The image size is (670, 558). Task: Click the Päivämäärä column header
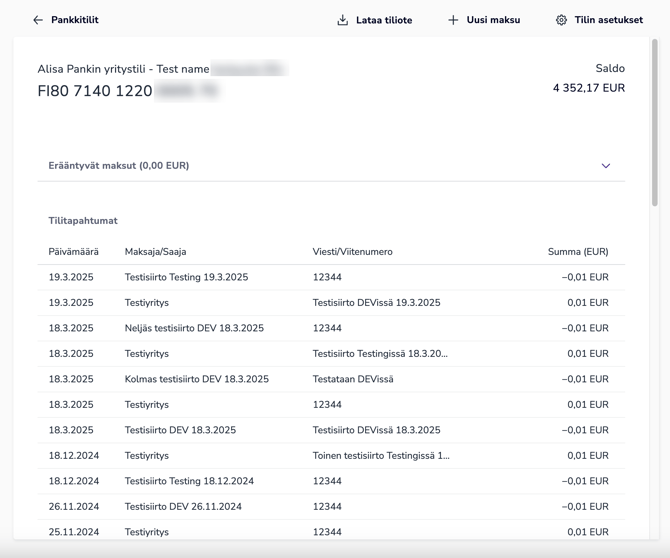pyautogui.click(x=71, y=252)
